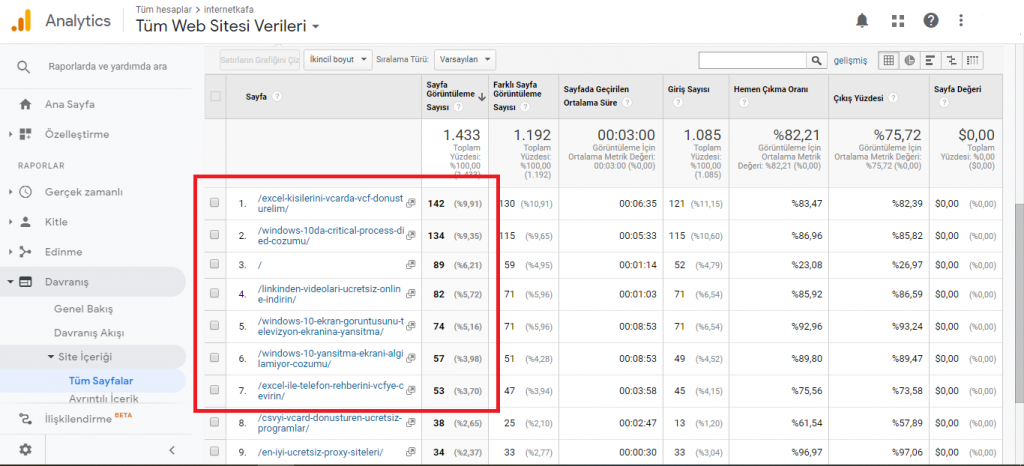
Task: Open Ayrıntılı İçerik report
Action: point(104,398)
